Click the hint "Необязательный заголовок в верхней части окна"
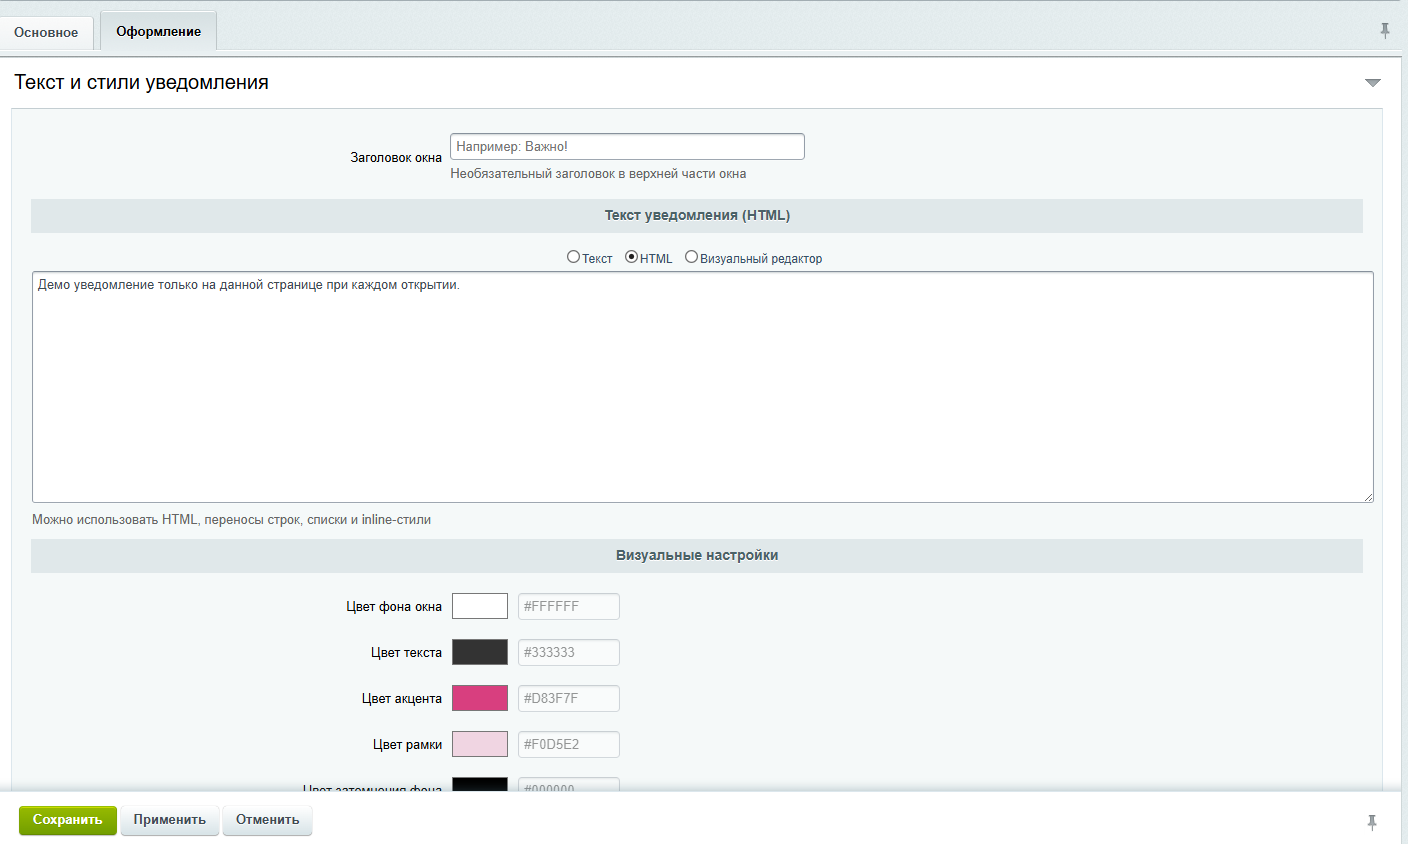The height and width of the screenshot is (844, 1408). 598,174
